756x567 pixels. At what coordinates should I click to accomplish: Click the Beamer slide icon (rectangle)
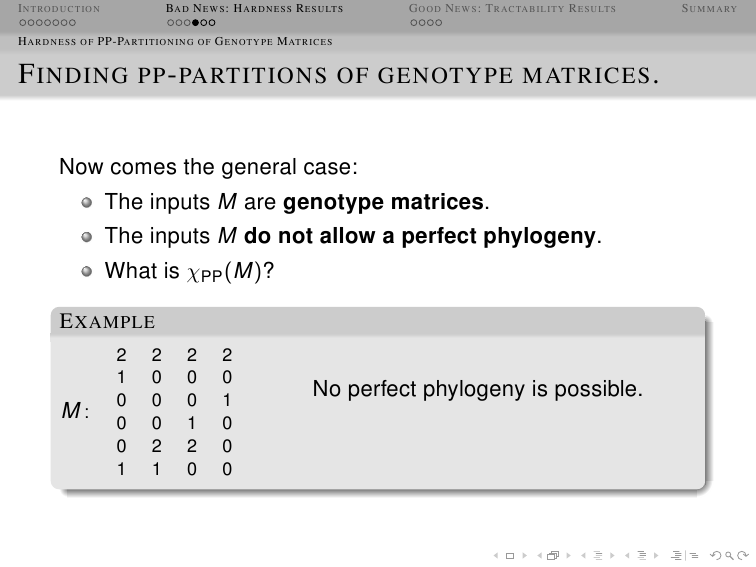tap(510, 556)
